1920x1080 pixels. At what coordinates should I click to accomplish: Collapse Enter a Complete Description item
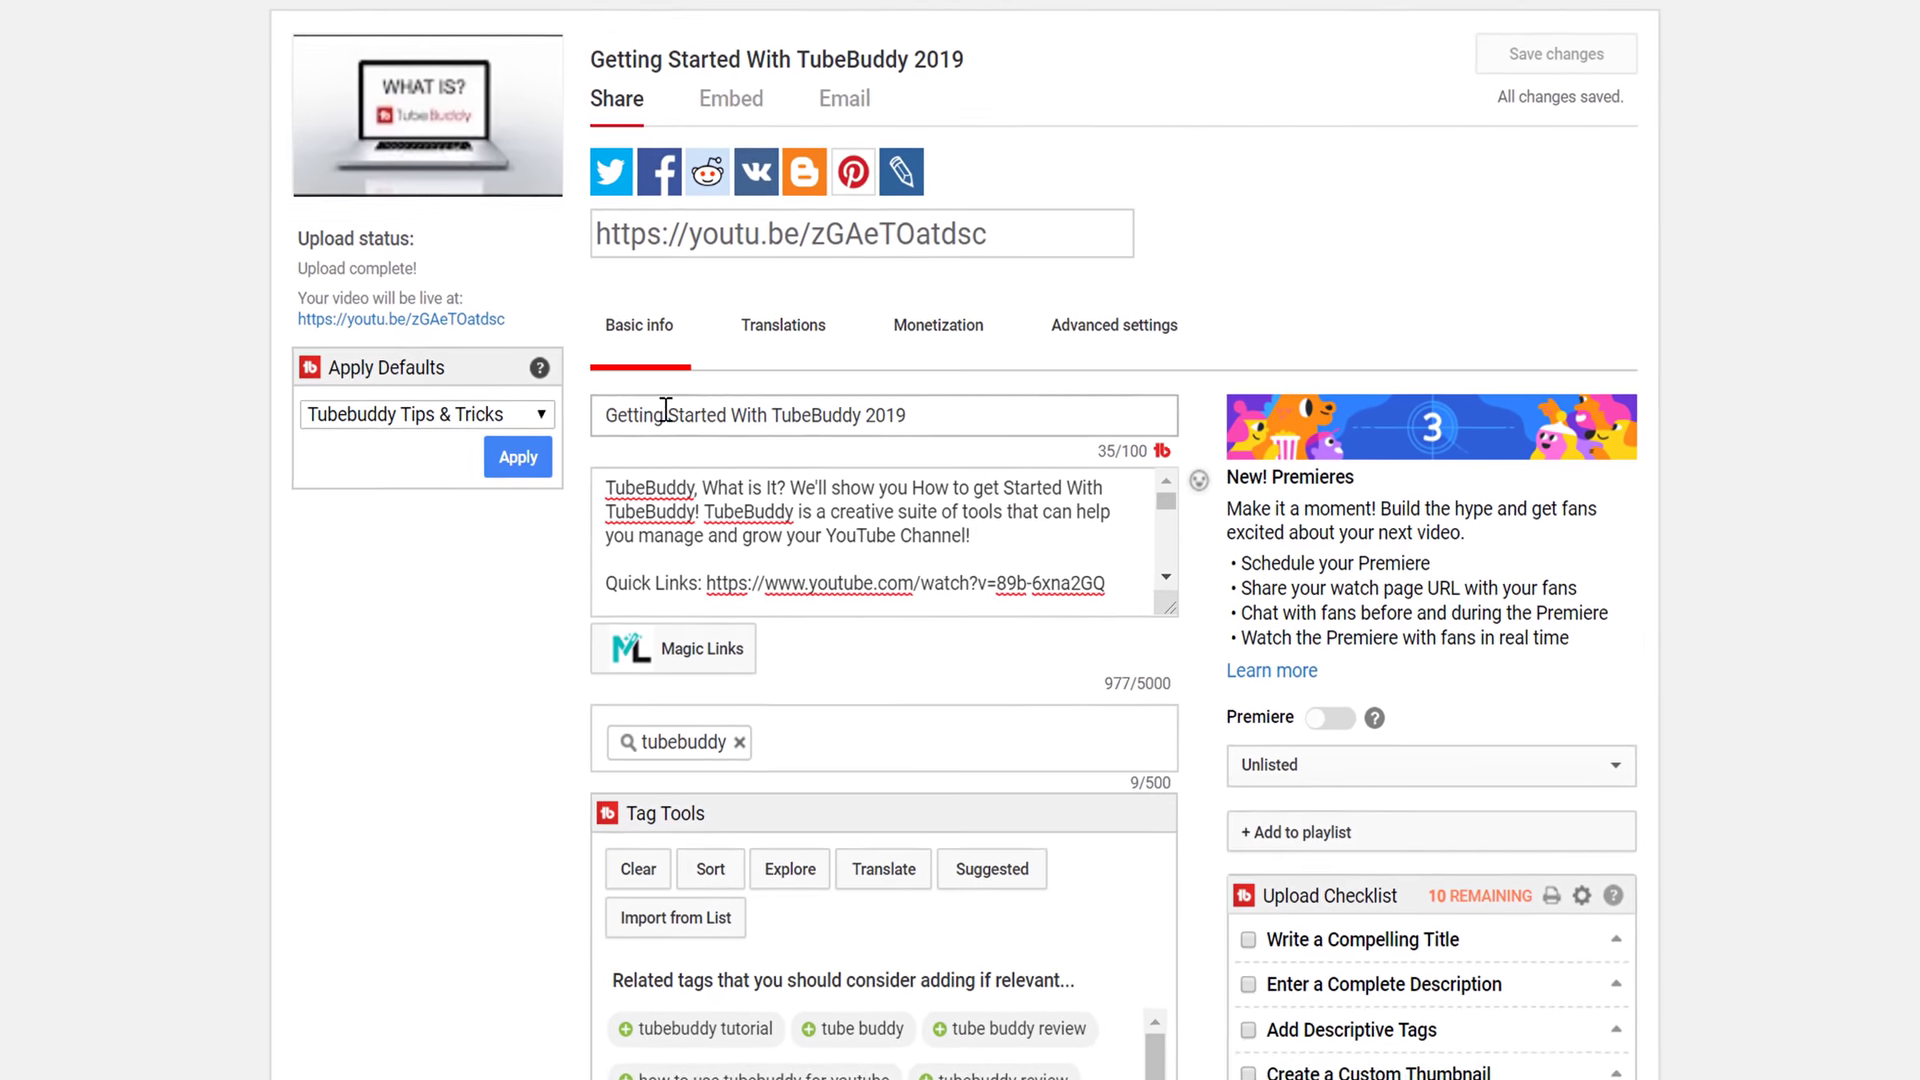pos(1616,984)
